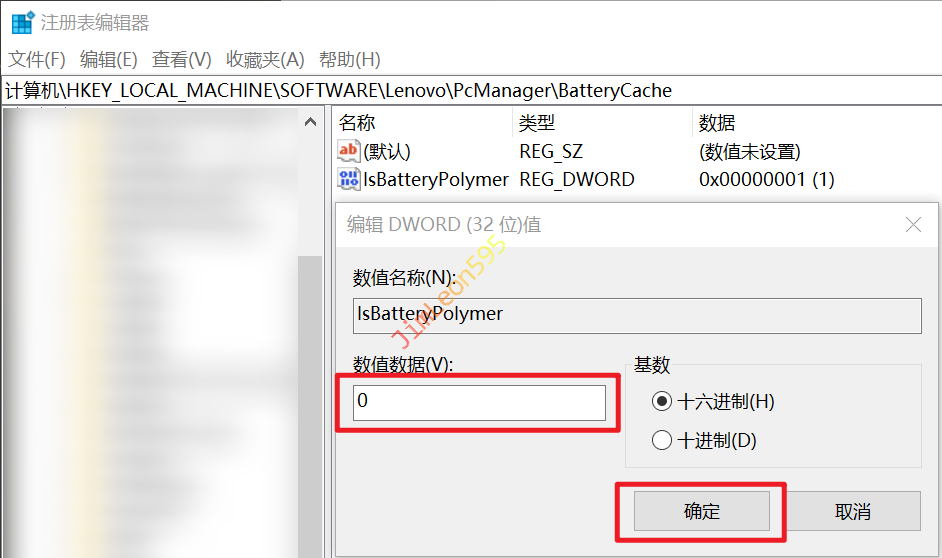Click into the 数值数据(V) input field

point(479,402)
